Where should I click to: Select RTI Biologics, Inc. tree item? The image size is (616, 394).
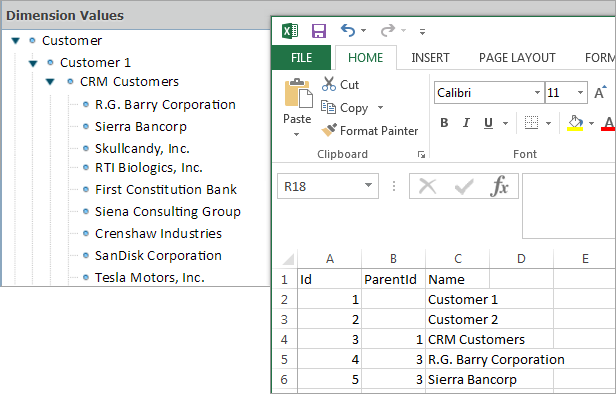pos(148,168)
